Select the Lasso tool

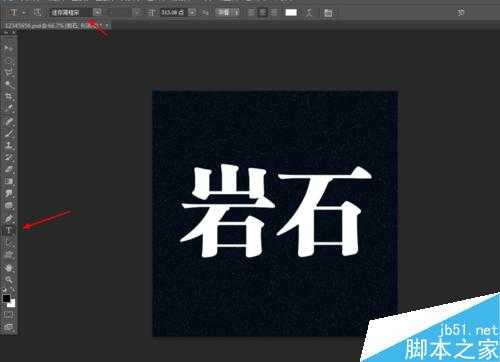point(9,72)
